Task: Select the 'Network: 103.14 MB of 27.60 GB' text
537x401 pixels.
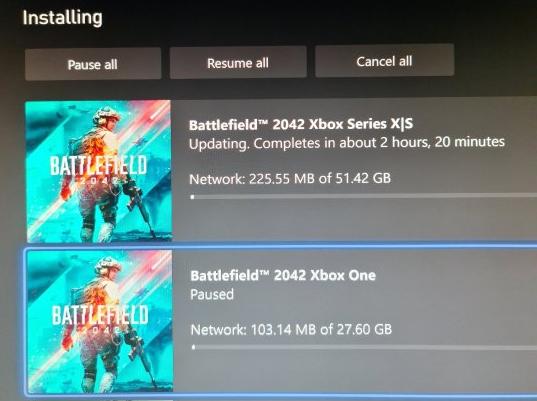Action: [291, 329]
